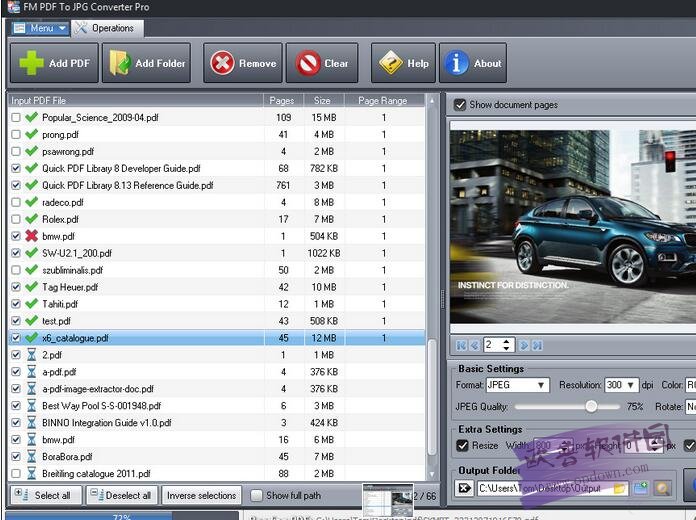The height and width of the screenshot is (520, 696).
Task: Check Breitling catalogue 2011.pdf checkbox
Action: coord(16,473)
